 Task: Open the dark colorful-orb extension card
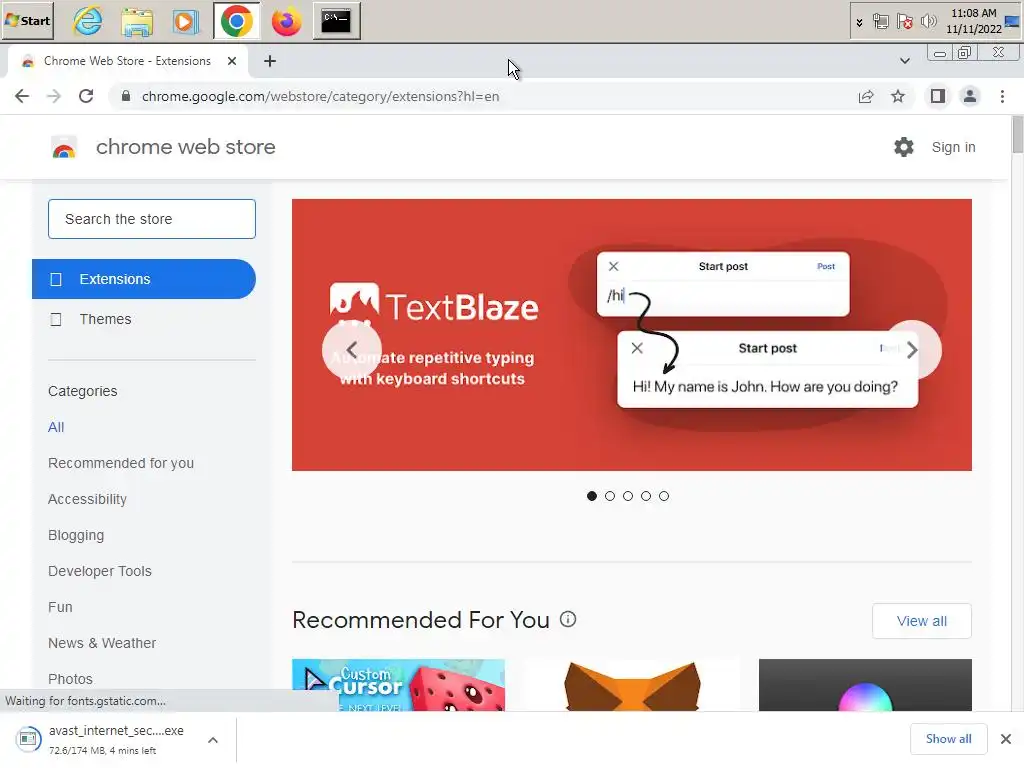click(x=865, y=685)
